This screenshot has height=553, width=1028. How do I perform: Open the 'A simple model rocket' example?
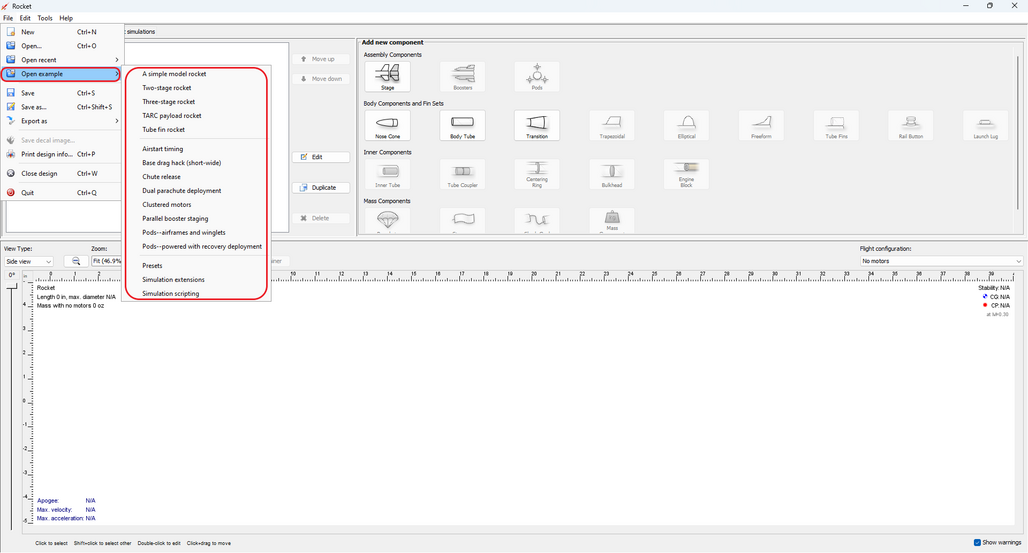pyautogui.click(x=174, y=74)
